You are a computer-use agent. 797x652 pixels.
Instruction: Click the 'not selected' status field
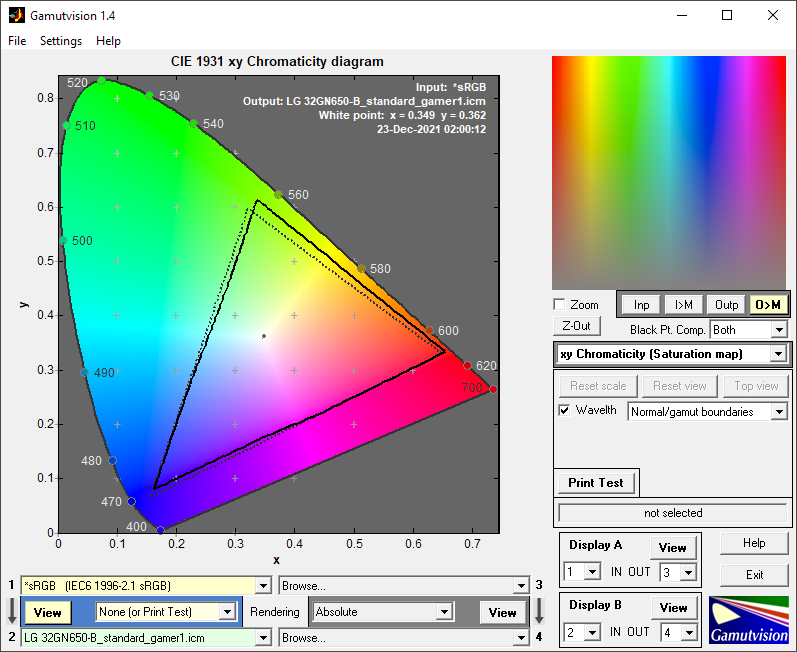click(x=672, y=513)
